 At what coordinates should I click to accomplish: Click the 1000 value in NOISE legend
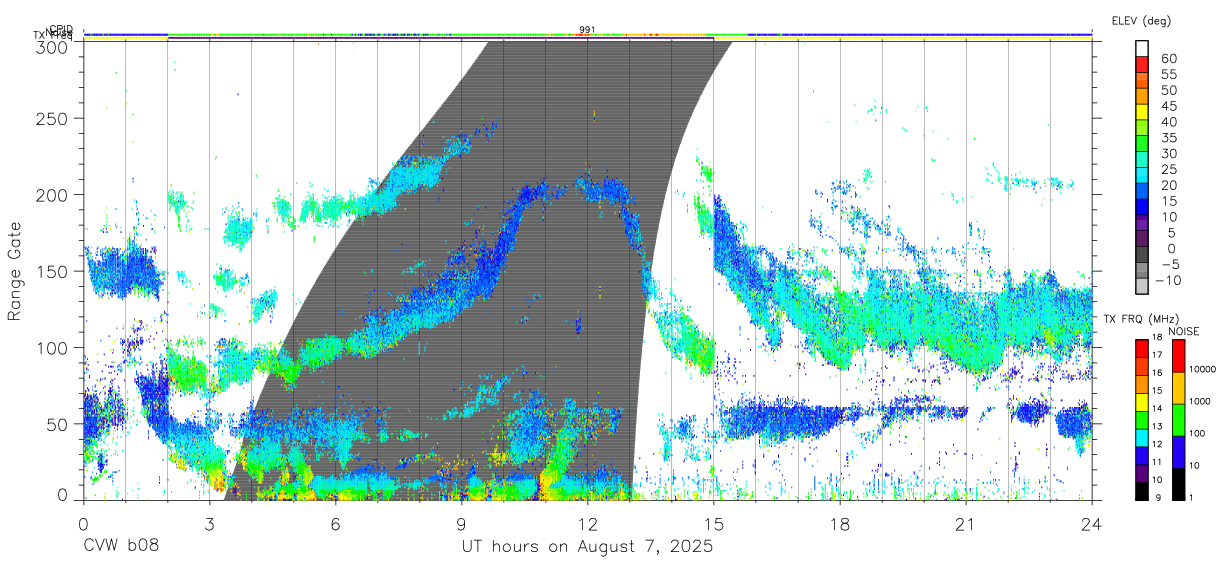(x=1200, y=401)
